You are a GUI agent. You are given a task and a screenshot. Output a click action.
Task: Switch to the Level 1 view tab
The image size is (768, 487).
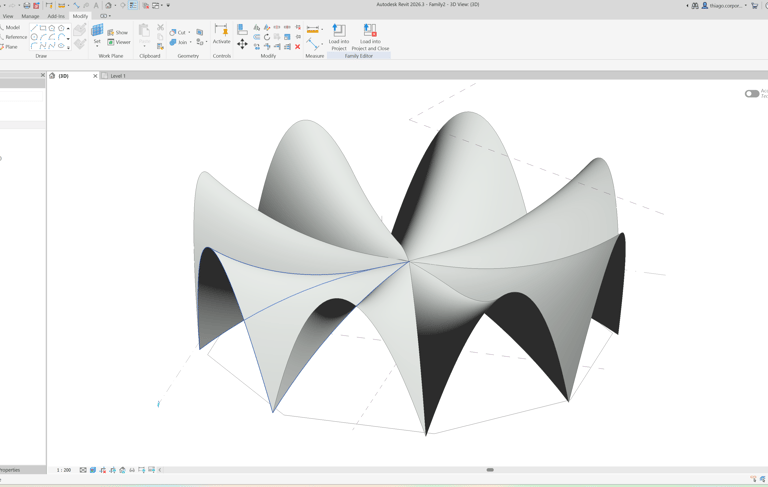[x=118, y=76]
